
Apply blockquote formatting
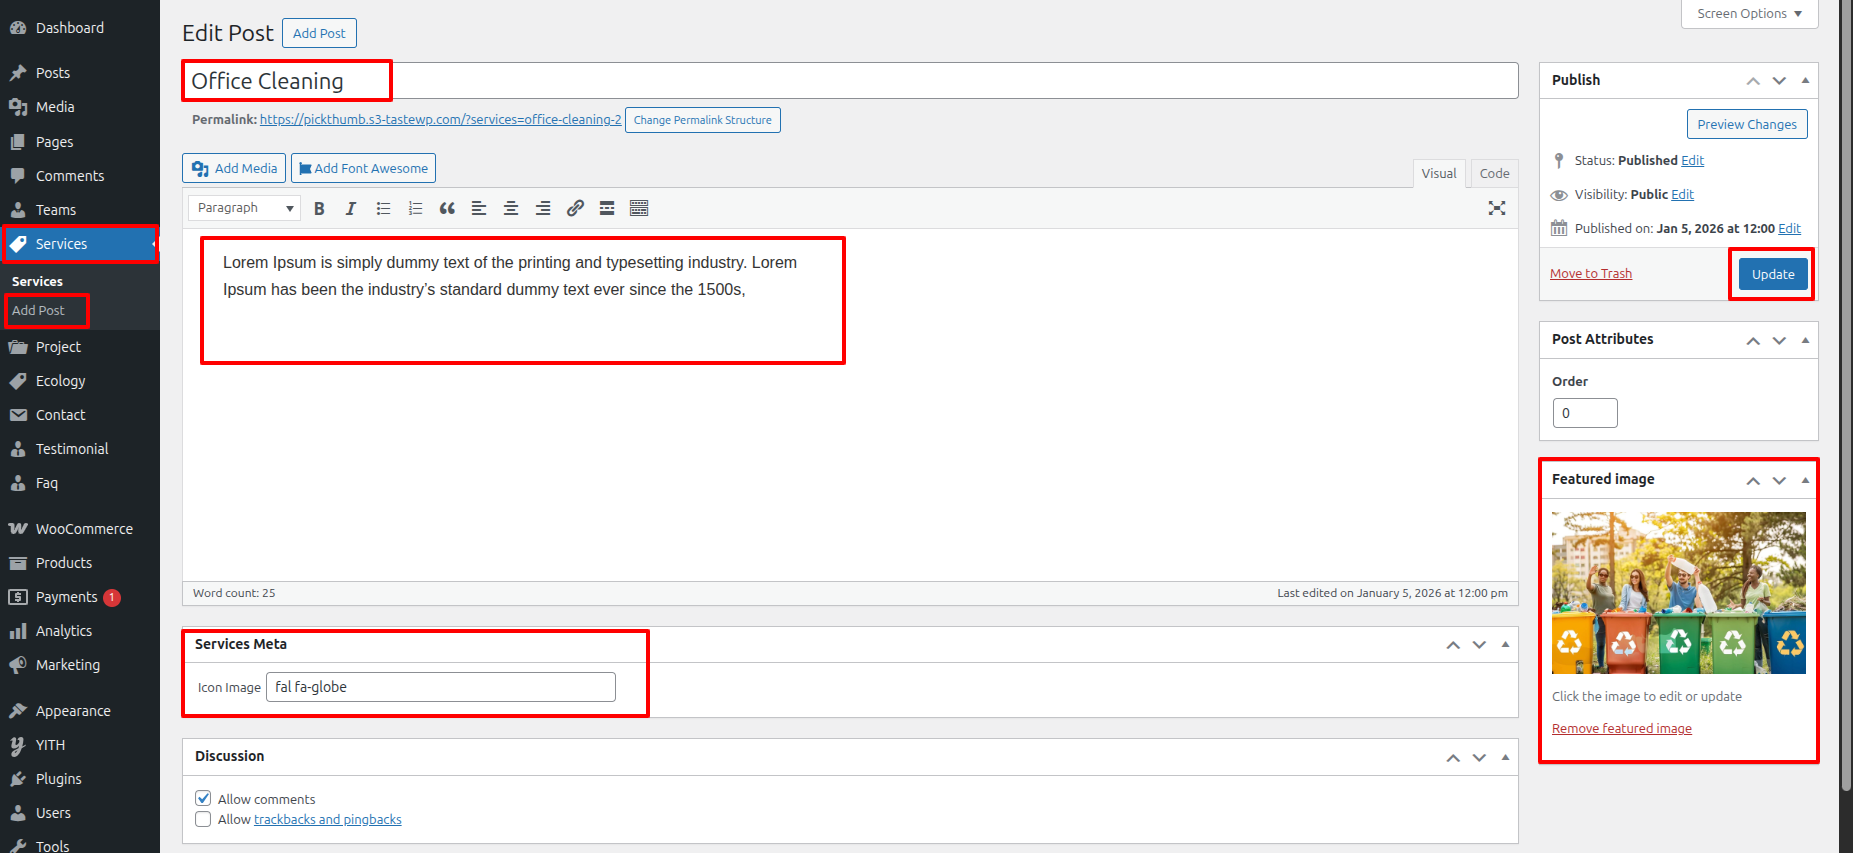coord(447,208)
